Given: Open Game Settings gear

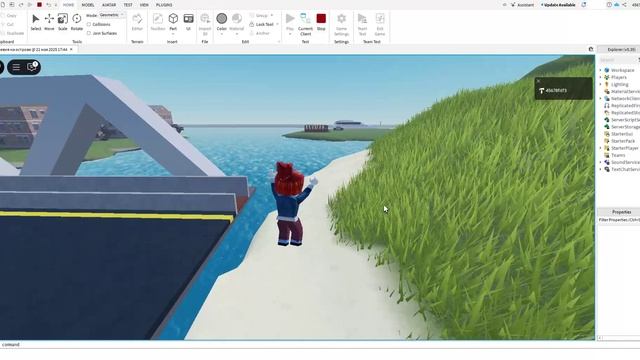Looking at the screenshot, I should click(x=341, y=24).
